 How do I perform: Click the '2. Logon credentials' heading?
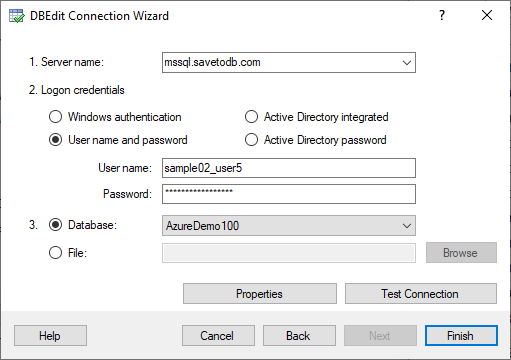76,90
